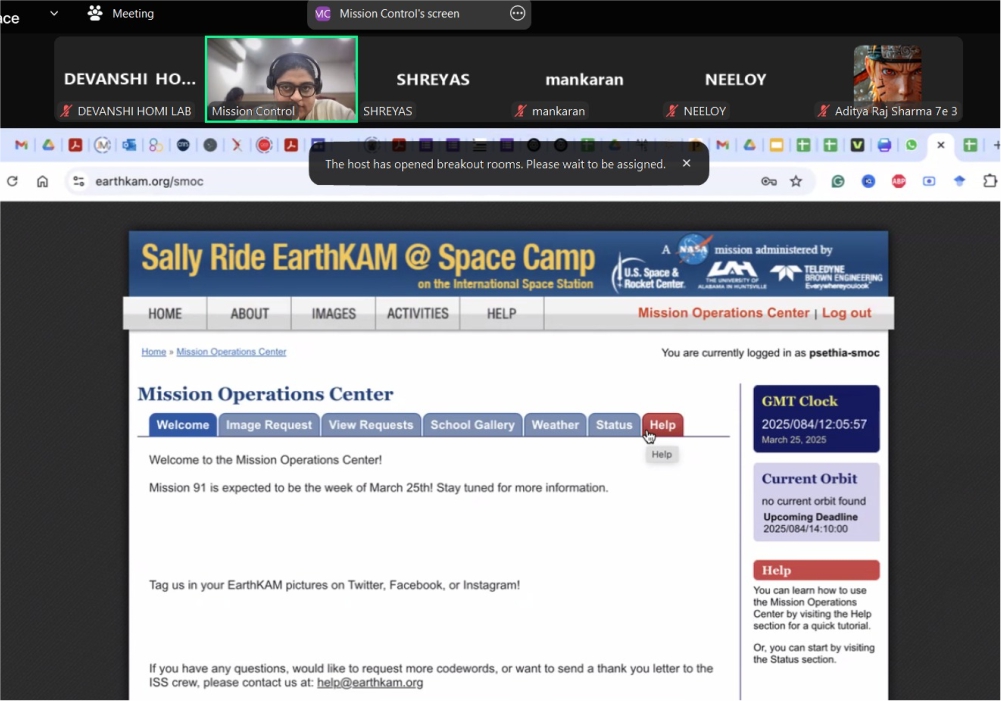
Task: Click the browser home icon
Action: [42, 181]
